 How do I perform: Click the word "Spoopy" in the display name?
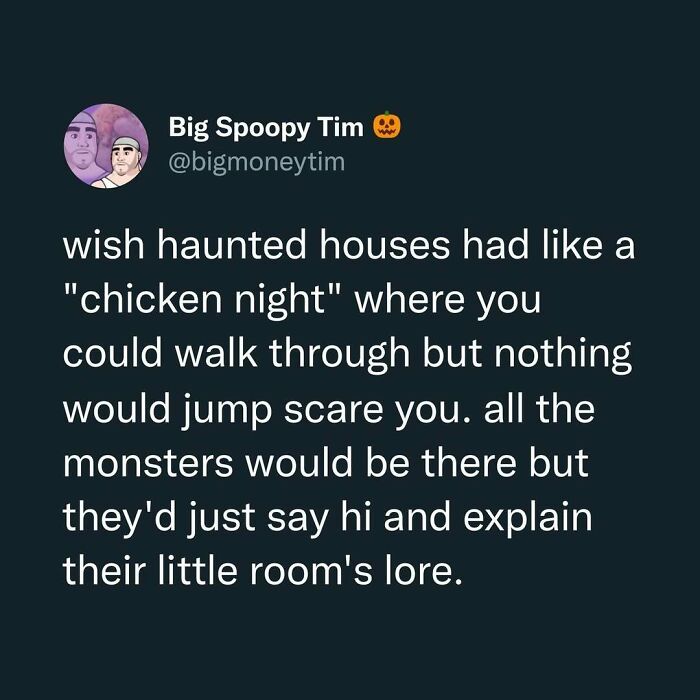[x=262, y=129]
